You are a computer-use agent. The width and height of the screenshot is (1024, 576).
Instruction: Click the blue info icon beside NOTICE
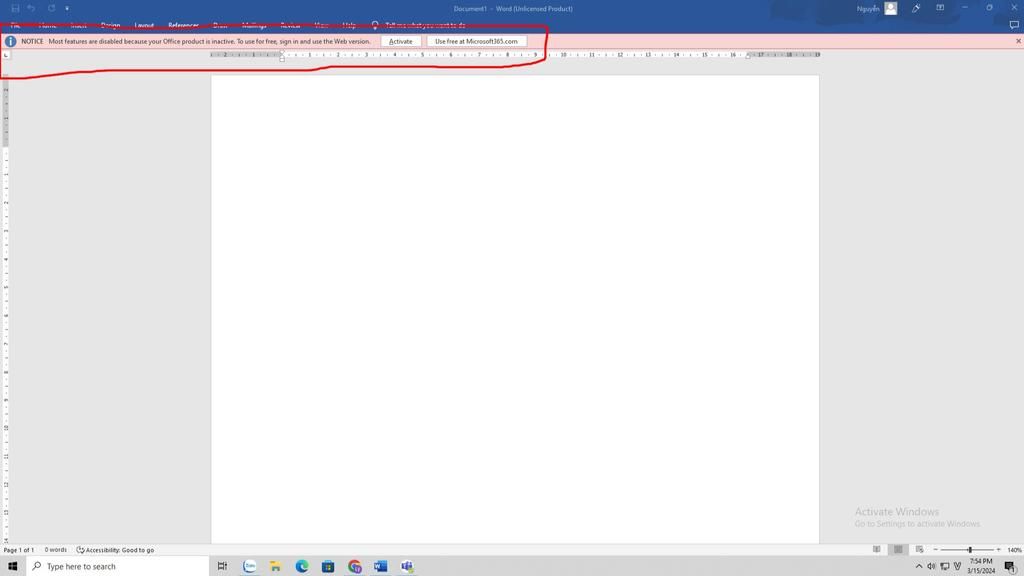tap(10, 41)
